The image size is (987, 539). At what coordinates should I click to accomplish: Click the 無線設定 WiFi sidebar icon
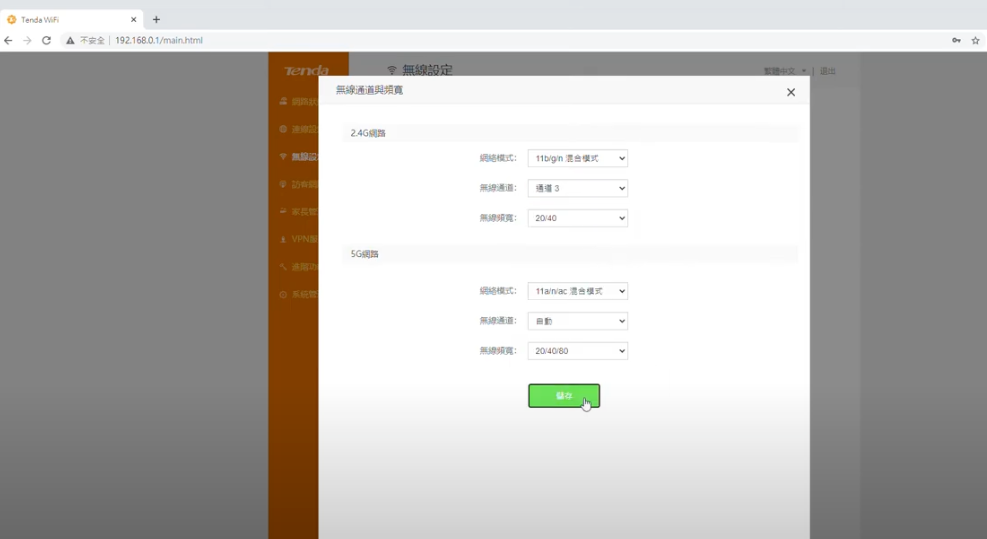coord(283,157)
